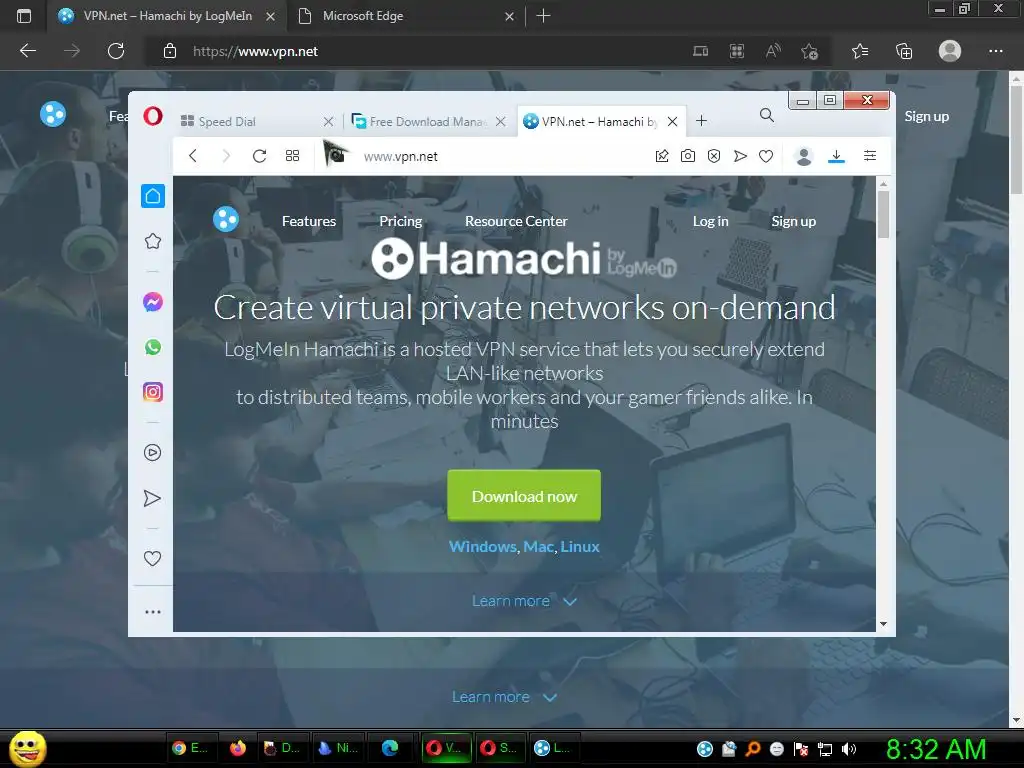Add page to Edge favorites star
The height and width of the screenshot is (768, 1024).
click(810, 51)
